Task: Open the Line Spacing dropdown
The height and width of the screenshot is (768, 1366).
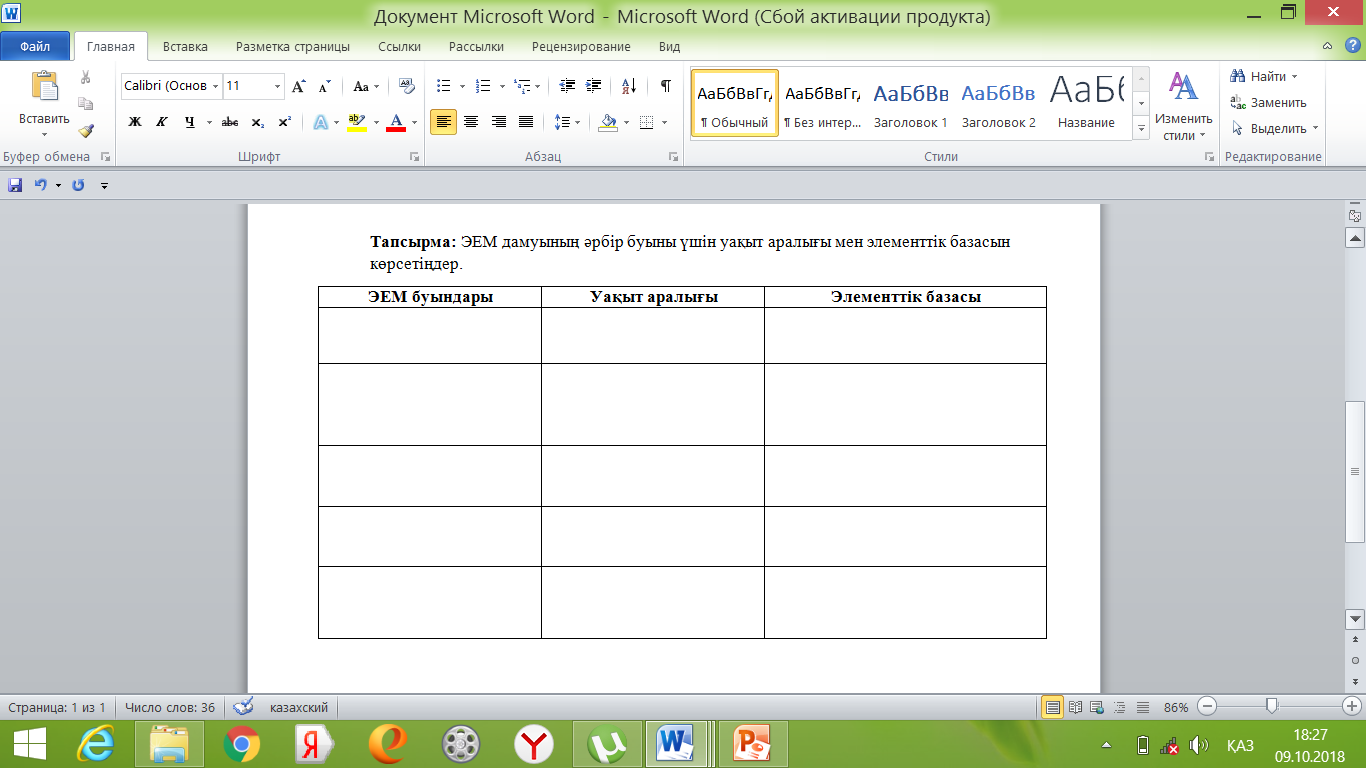Action: [567, 122]
